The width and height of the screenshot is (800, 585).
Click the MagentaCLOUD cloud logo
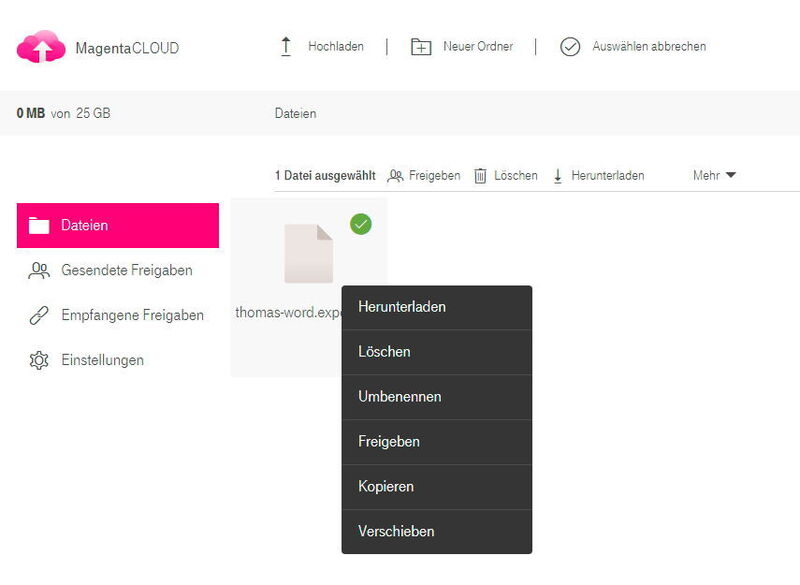pos(38,46)
